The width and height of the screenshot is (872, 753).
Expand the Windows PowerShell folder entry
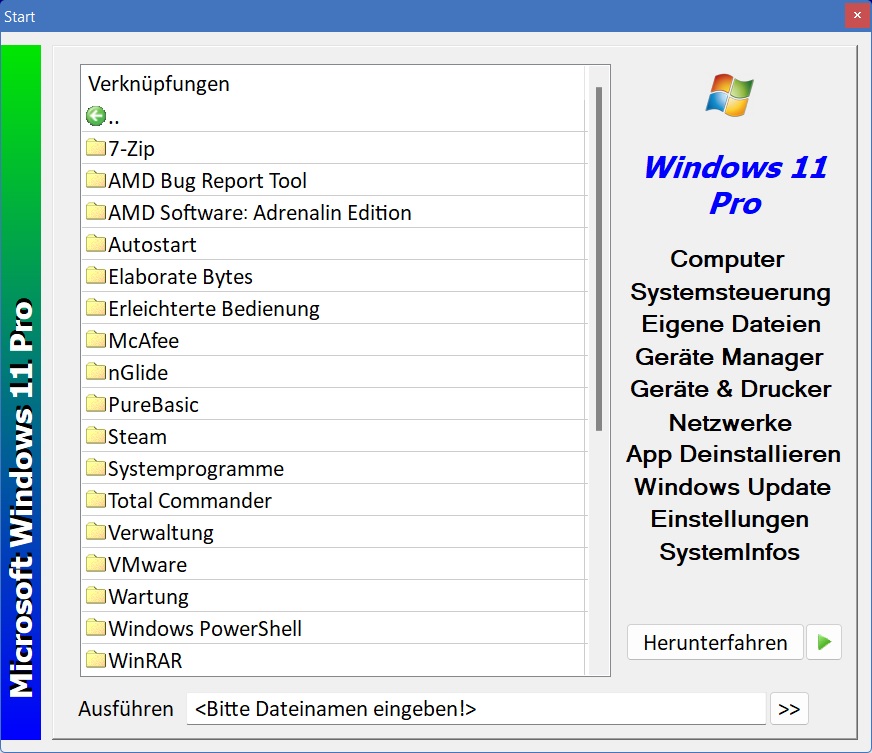[x=204, y=628]
